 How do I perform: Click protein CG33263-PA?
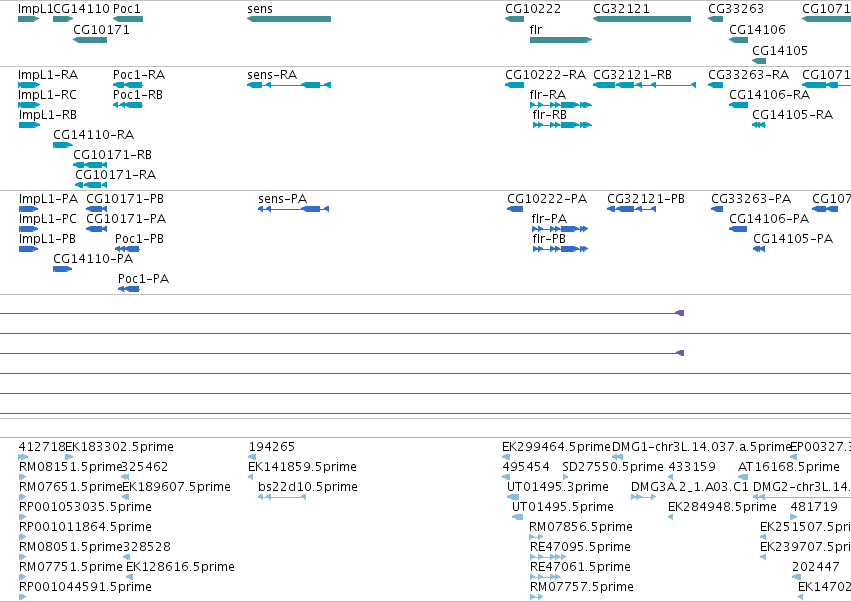(751, 199)
